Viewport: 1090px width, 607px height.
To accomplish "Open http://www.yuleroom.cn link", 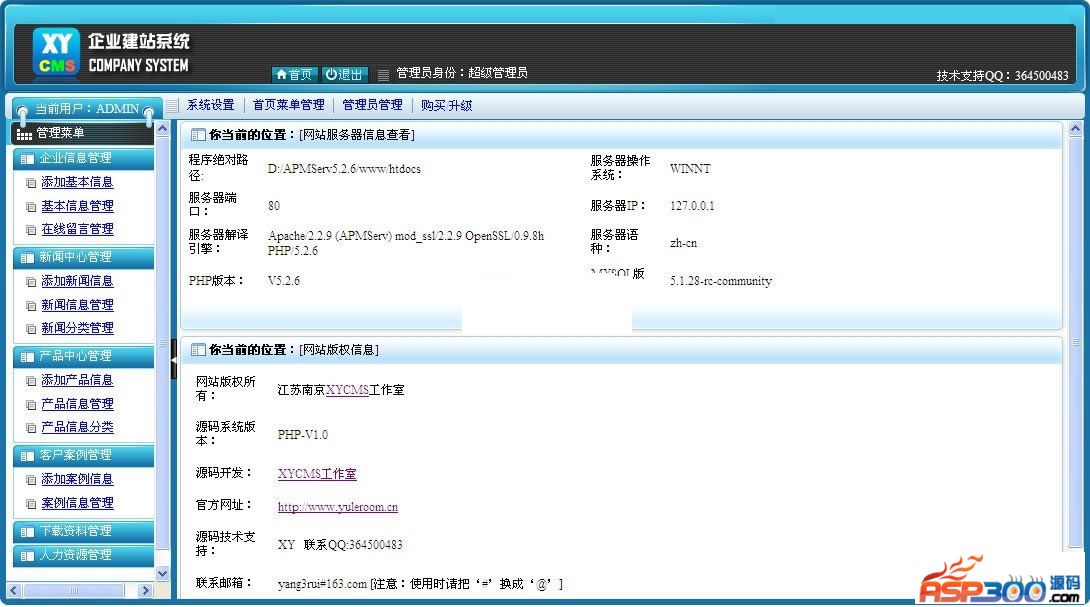I will click(x=338, y=507).
